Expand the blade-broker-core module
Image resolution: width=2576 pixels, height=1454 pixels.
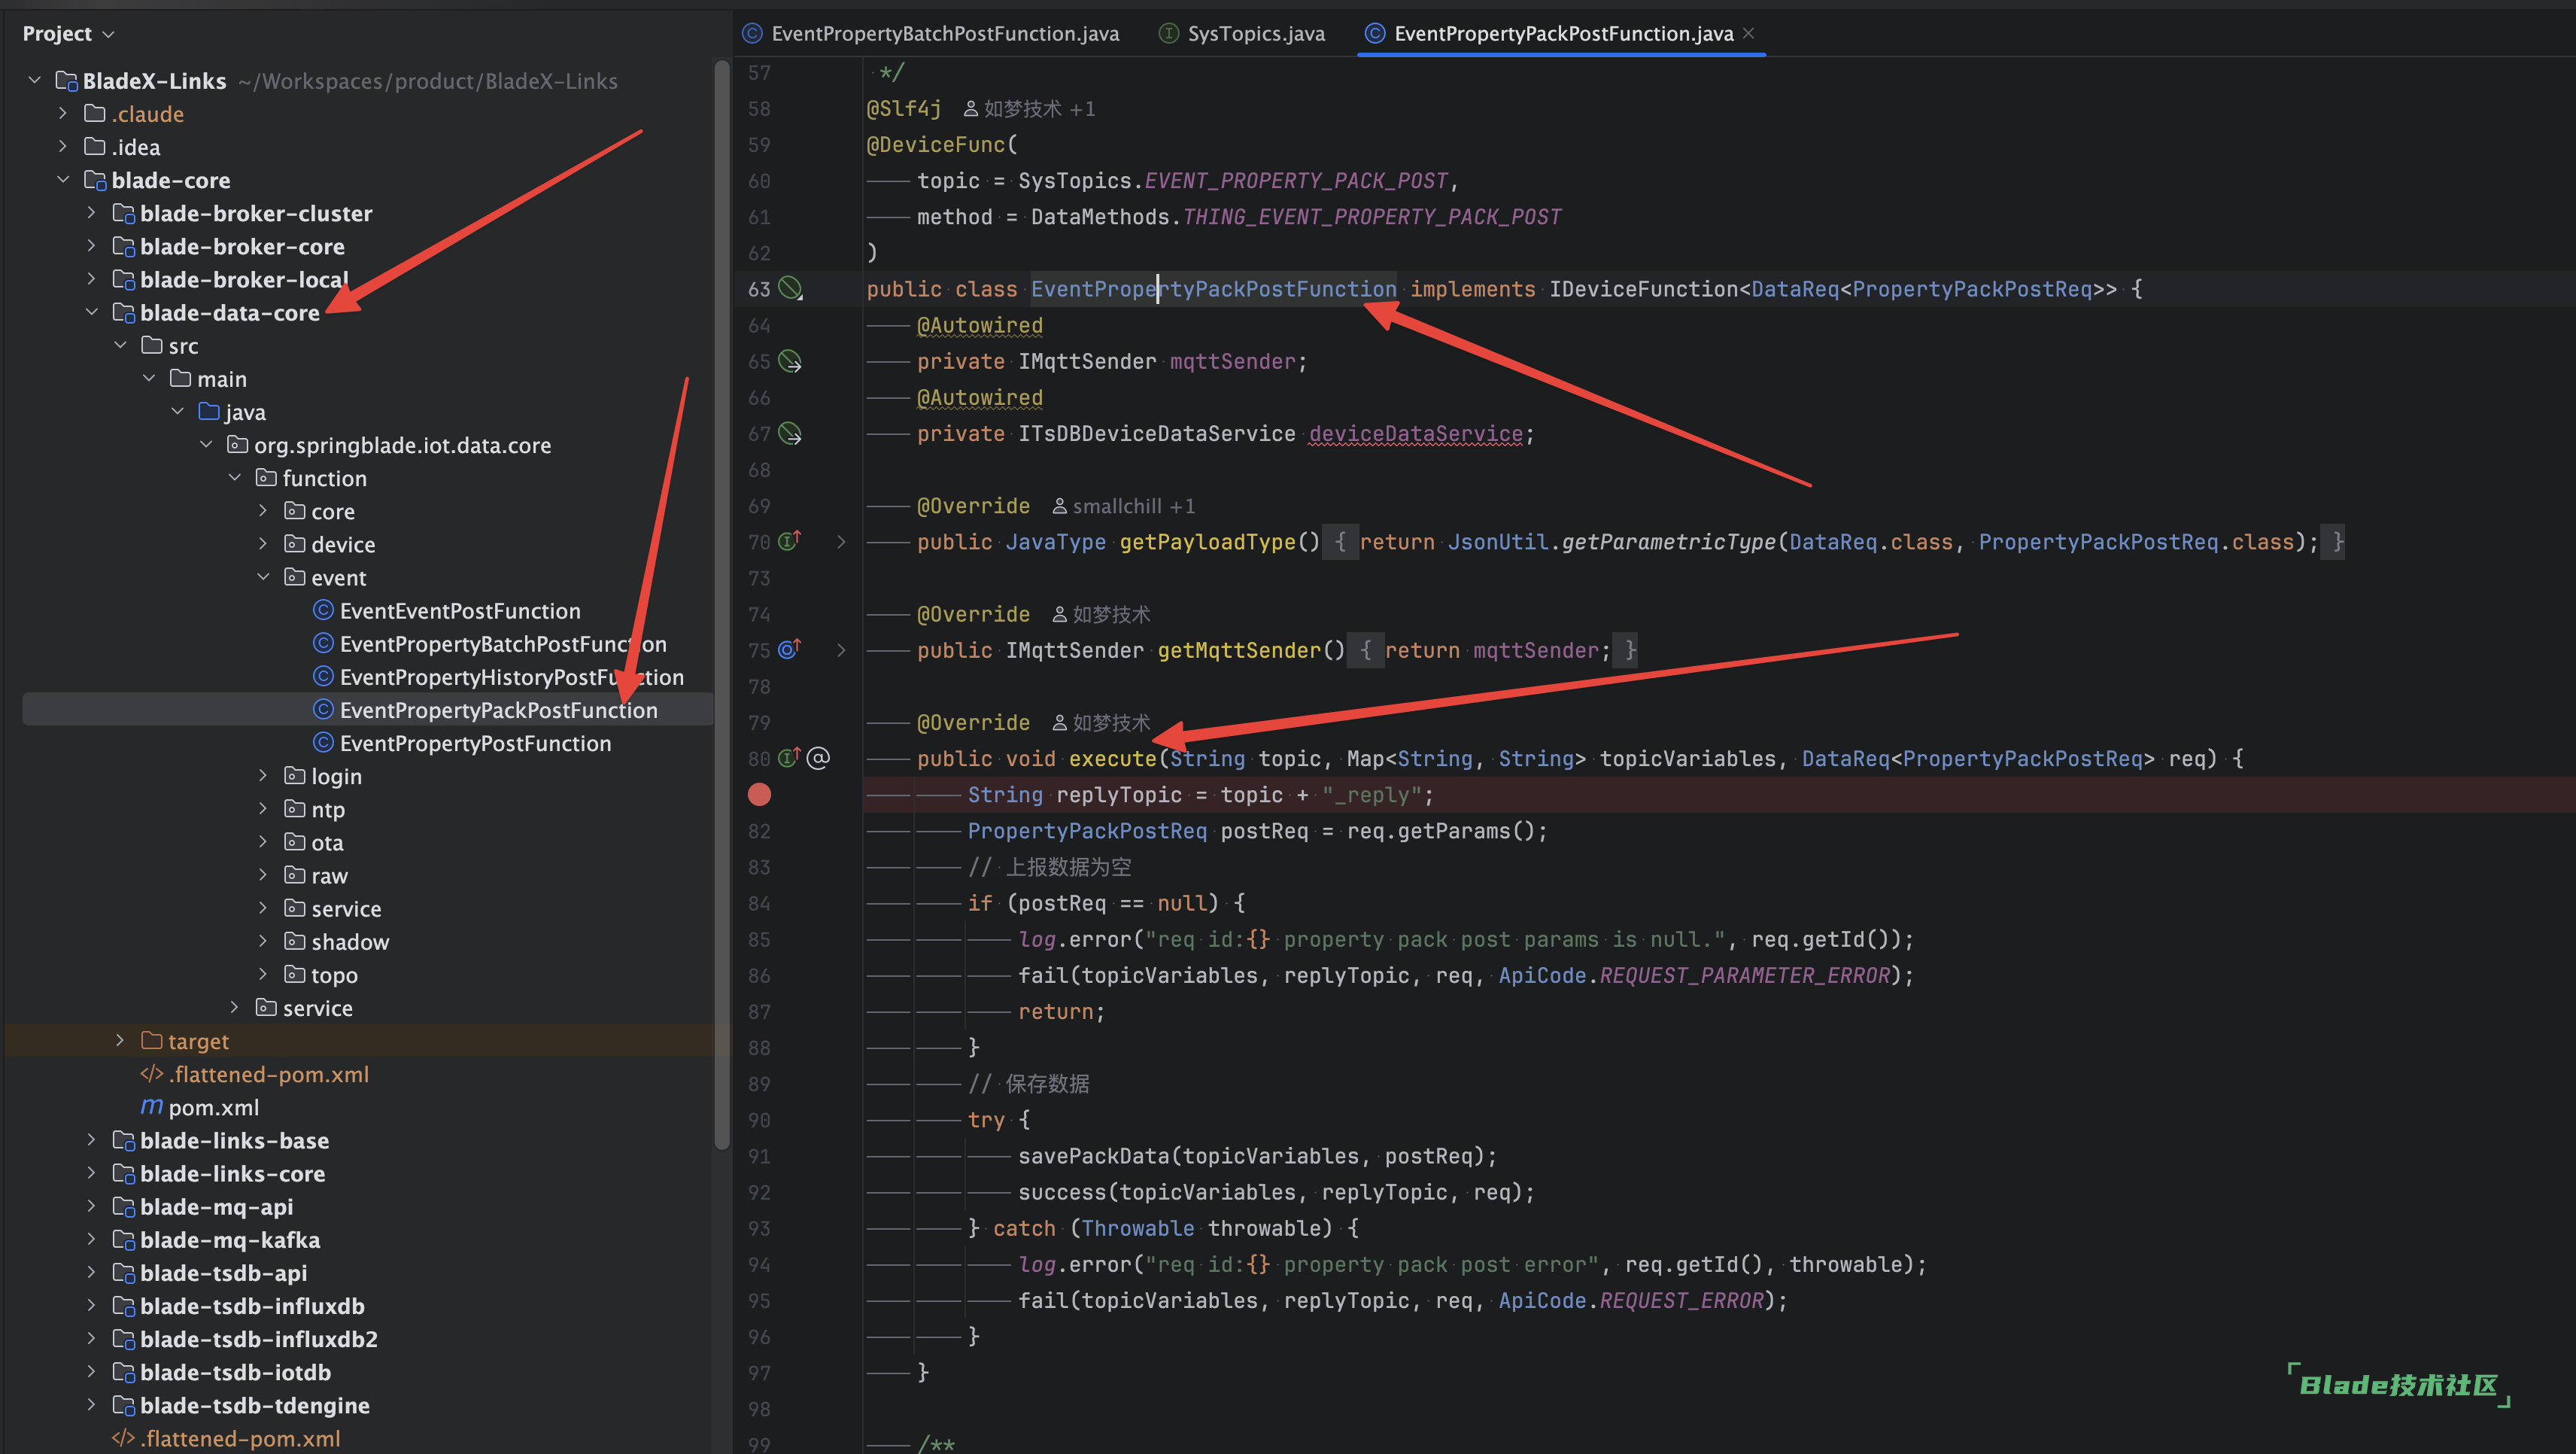92,245
